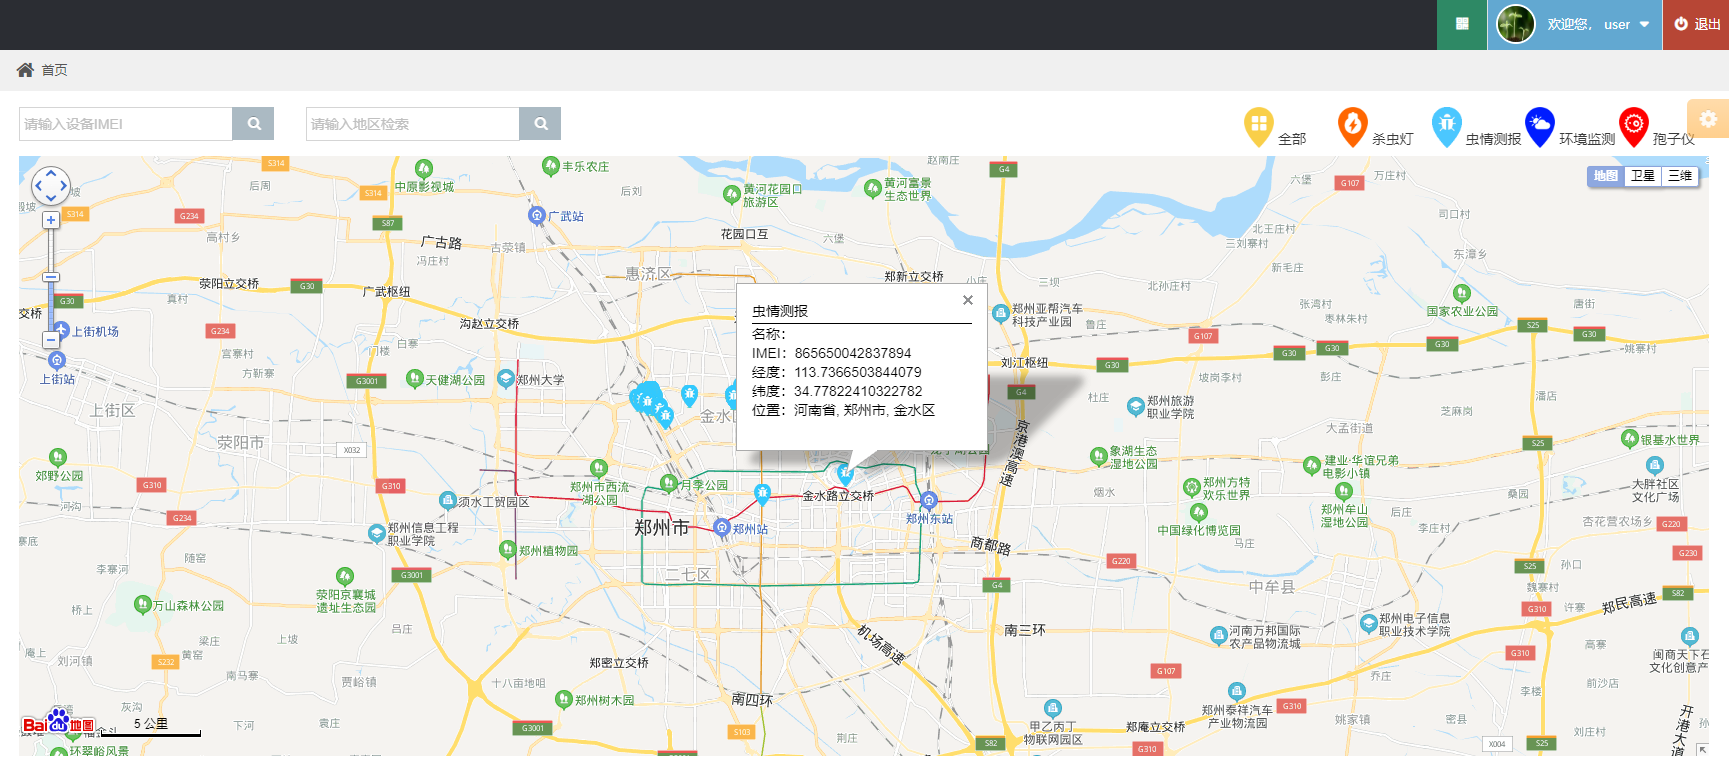Image resolution: width=1729 pixels, height=760 pixels.
Task: Filter by light blue 虫情测报 bug icon
Action: click(x=1446, y=126)
